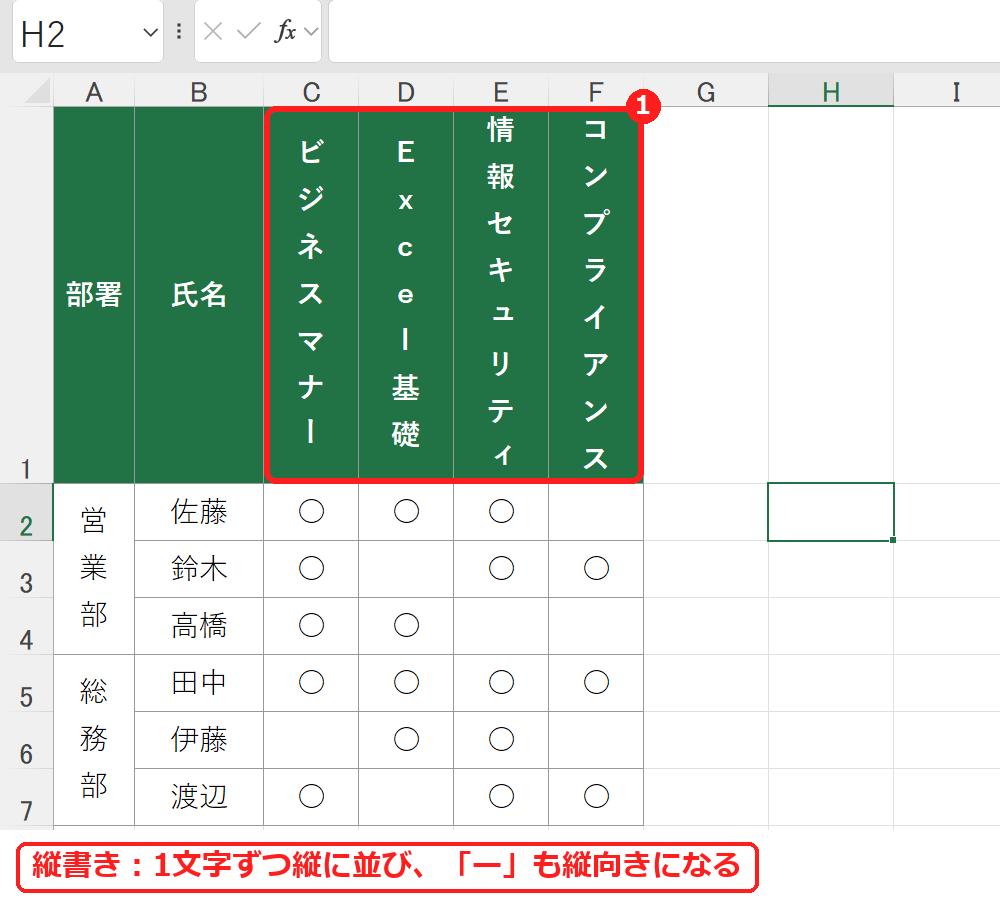
Task: Click 田中's circle under ビジネスマナー
Action: [311, 683]
